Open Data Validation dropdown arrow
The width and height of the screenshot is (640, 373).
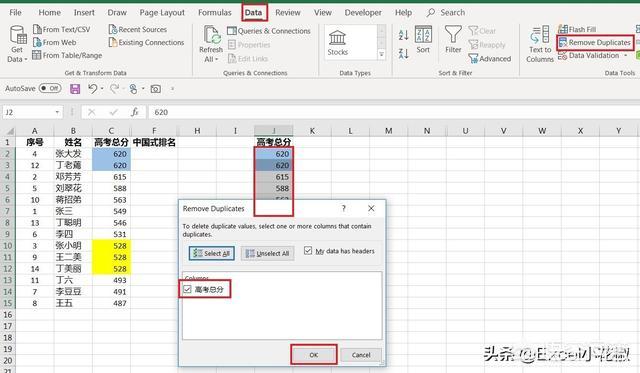[x=625, y=56]
